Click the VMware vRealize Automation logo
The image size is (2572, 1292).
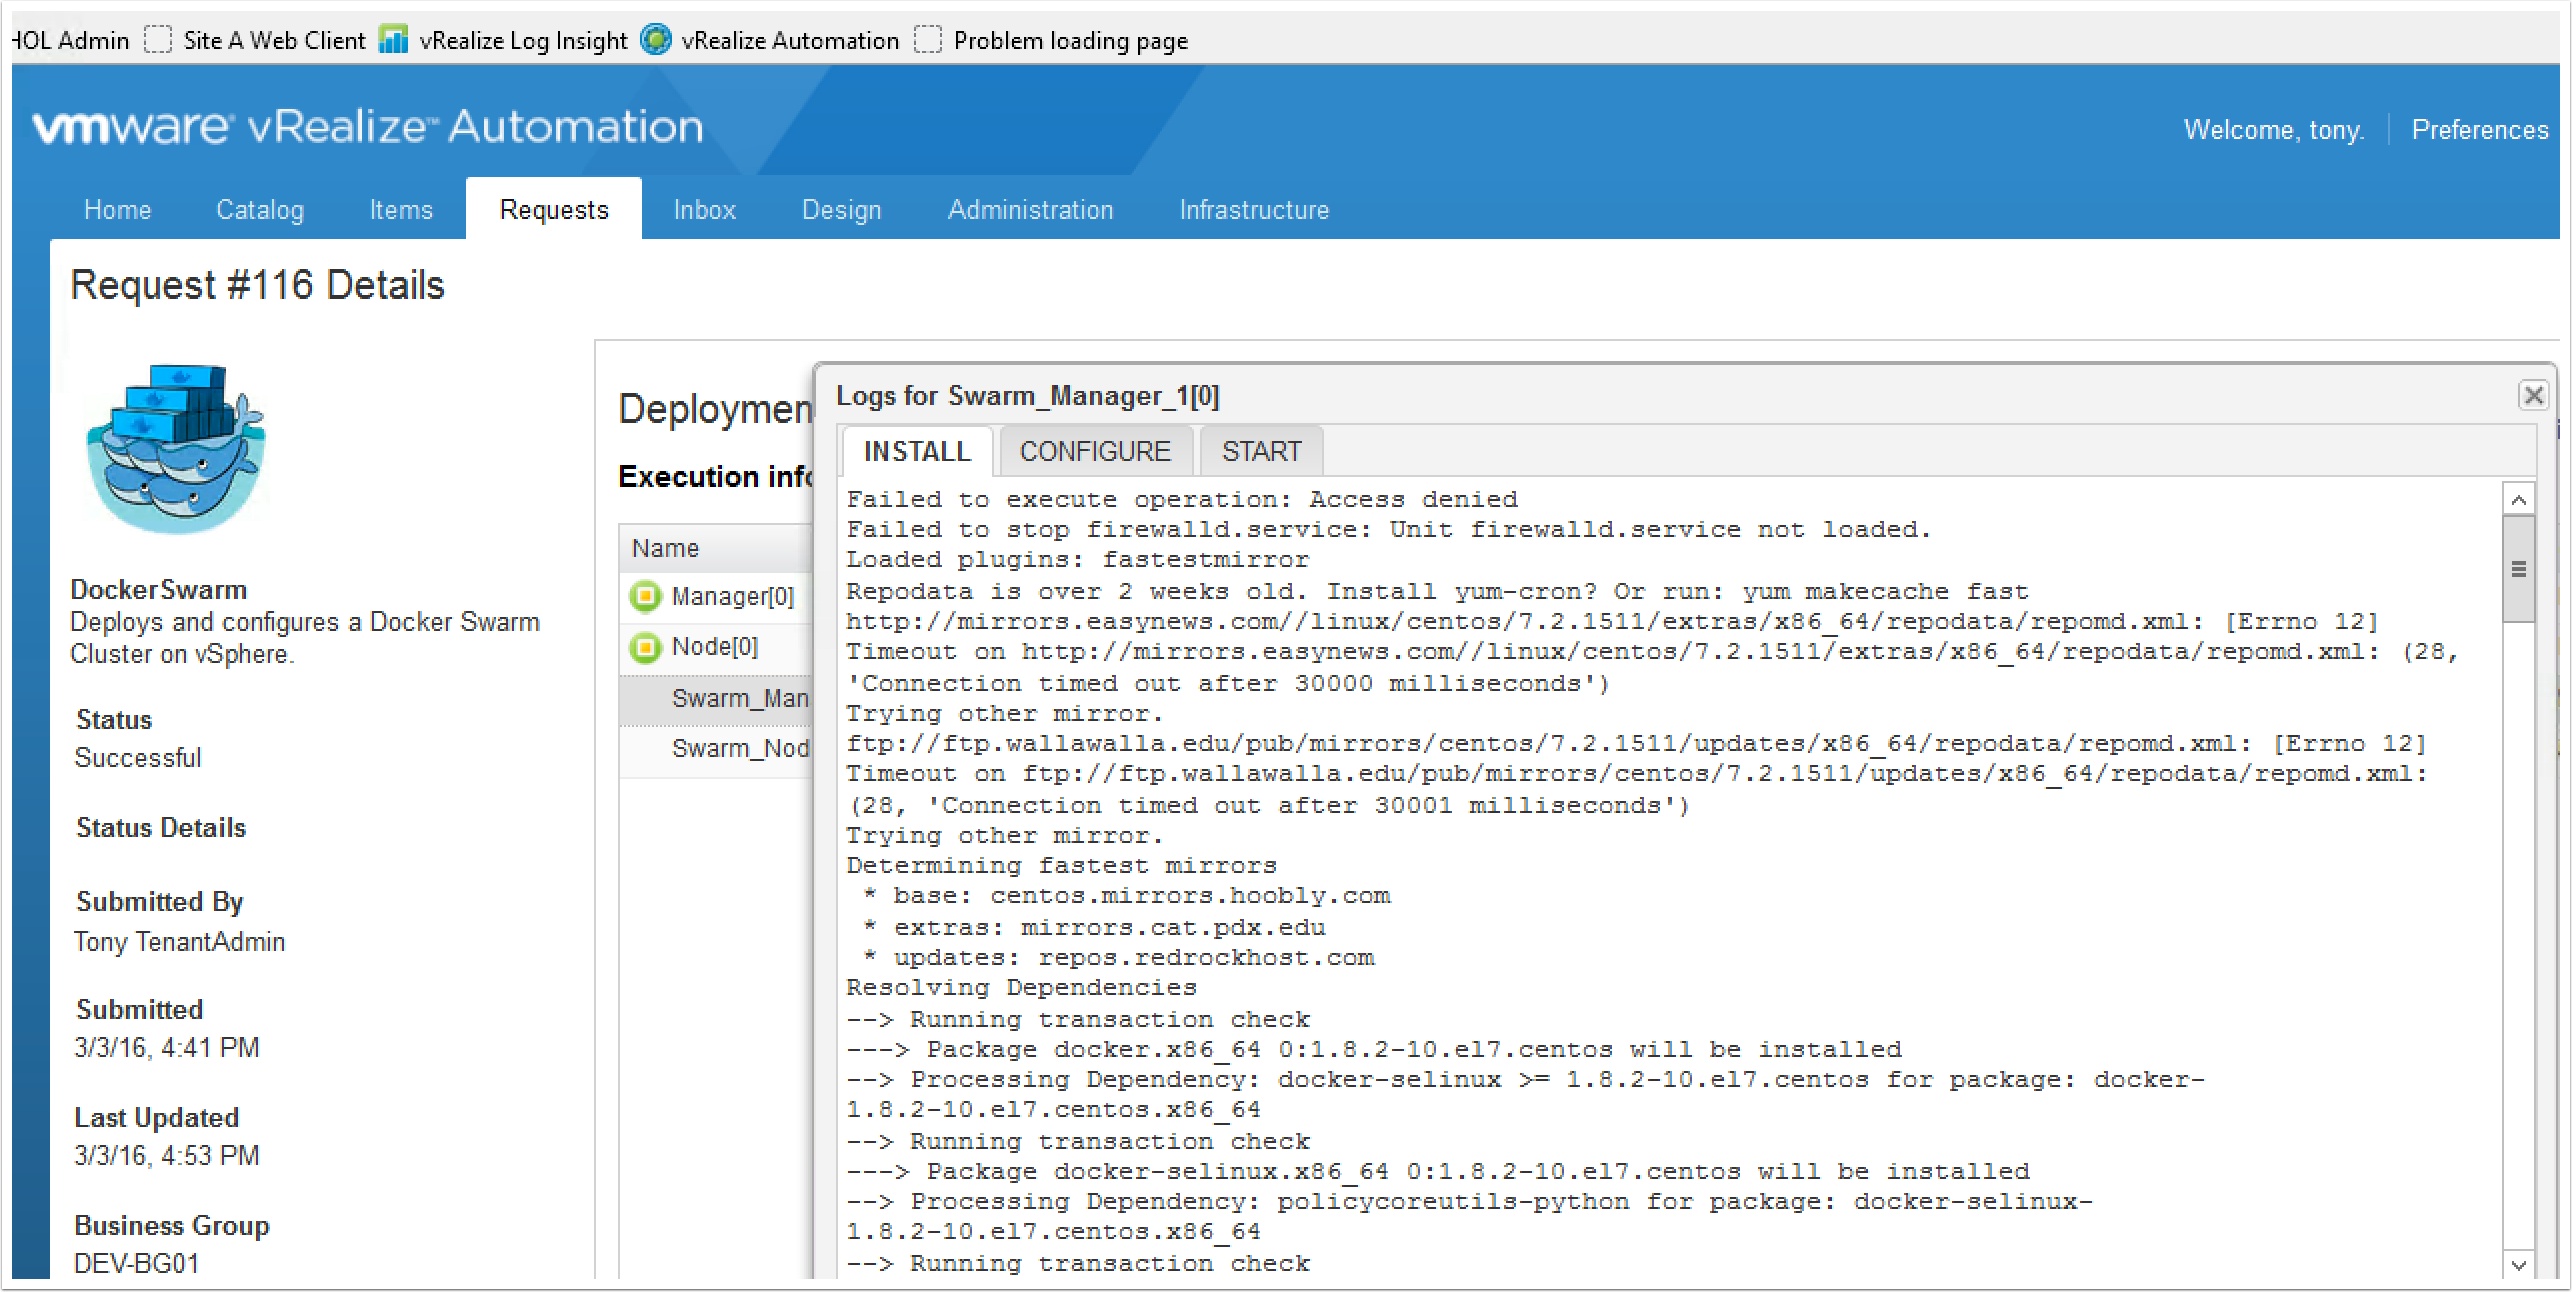[x=367, y=127]
